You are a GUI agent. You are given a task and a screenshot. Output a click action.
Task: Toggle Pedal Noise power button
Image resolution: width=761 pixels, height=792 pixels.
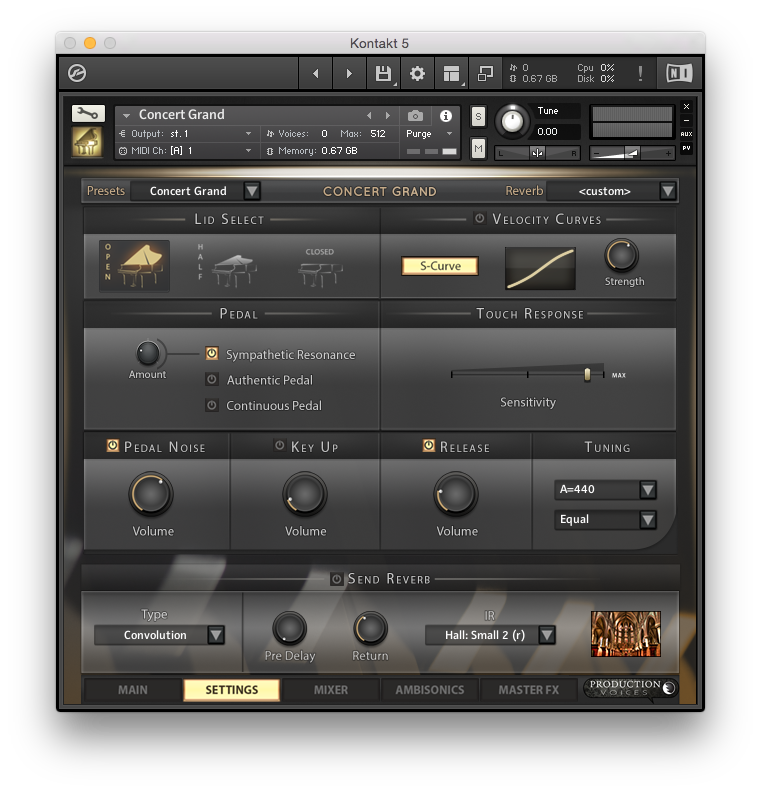click(x=113, y=446)
